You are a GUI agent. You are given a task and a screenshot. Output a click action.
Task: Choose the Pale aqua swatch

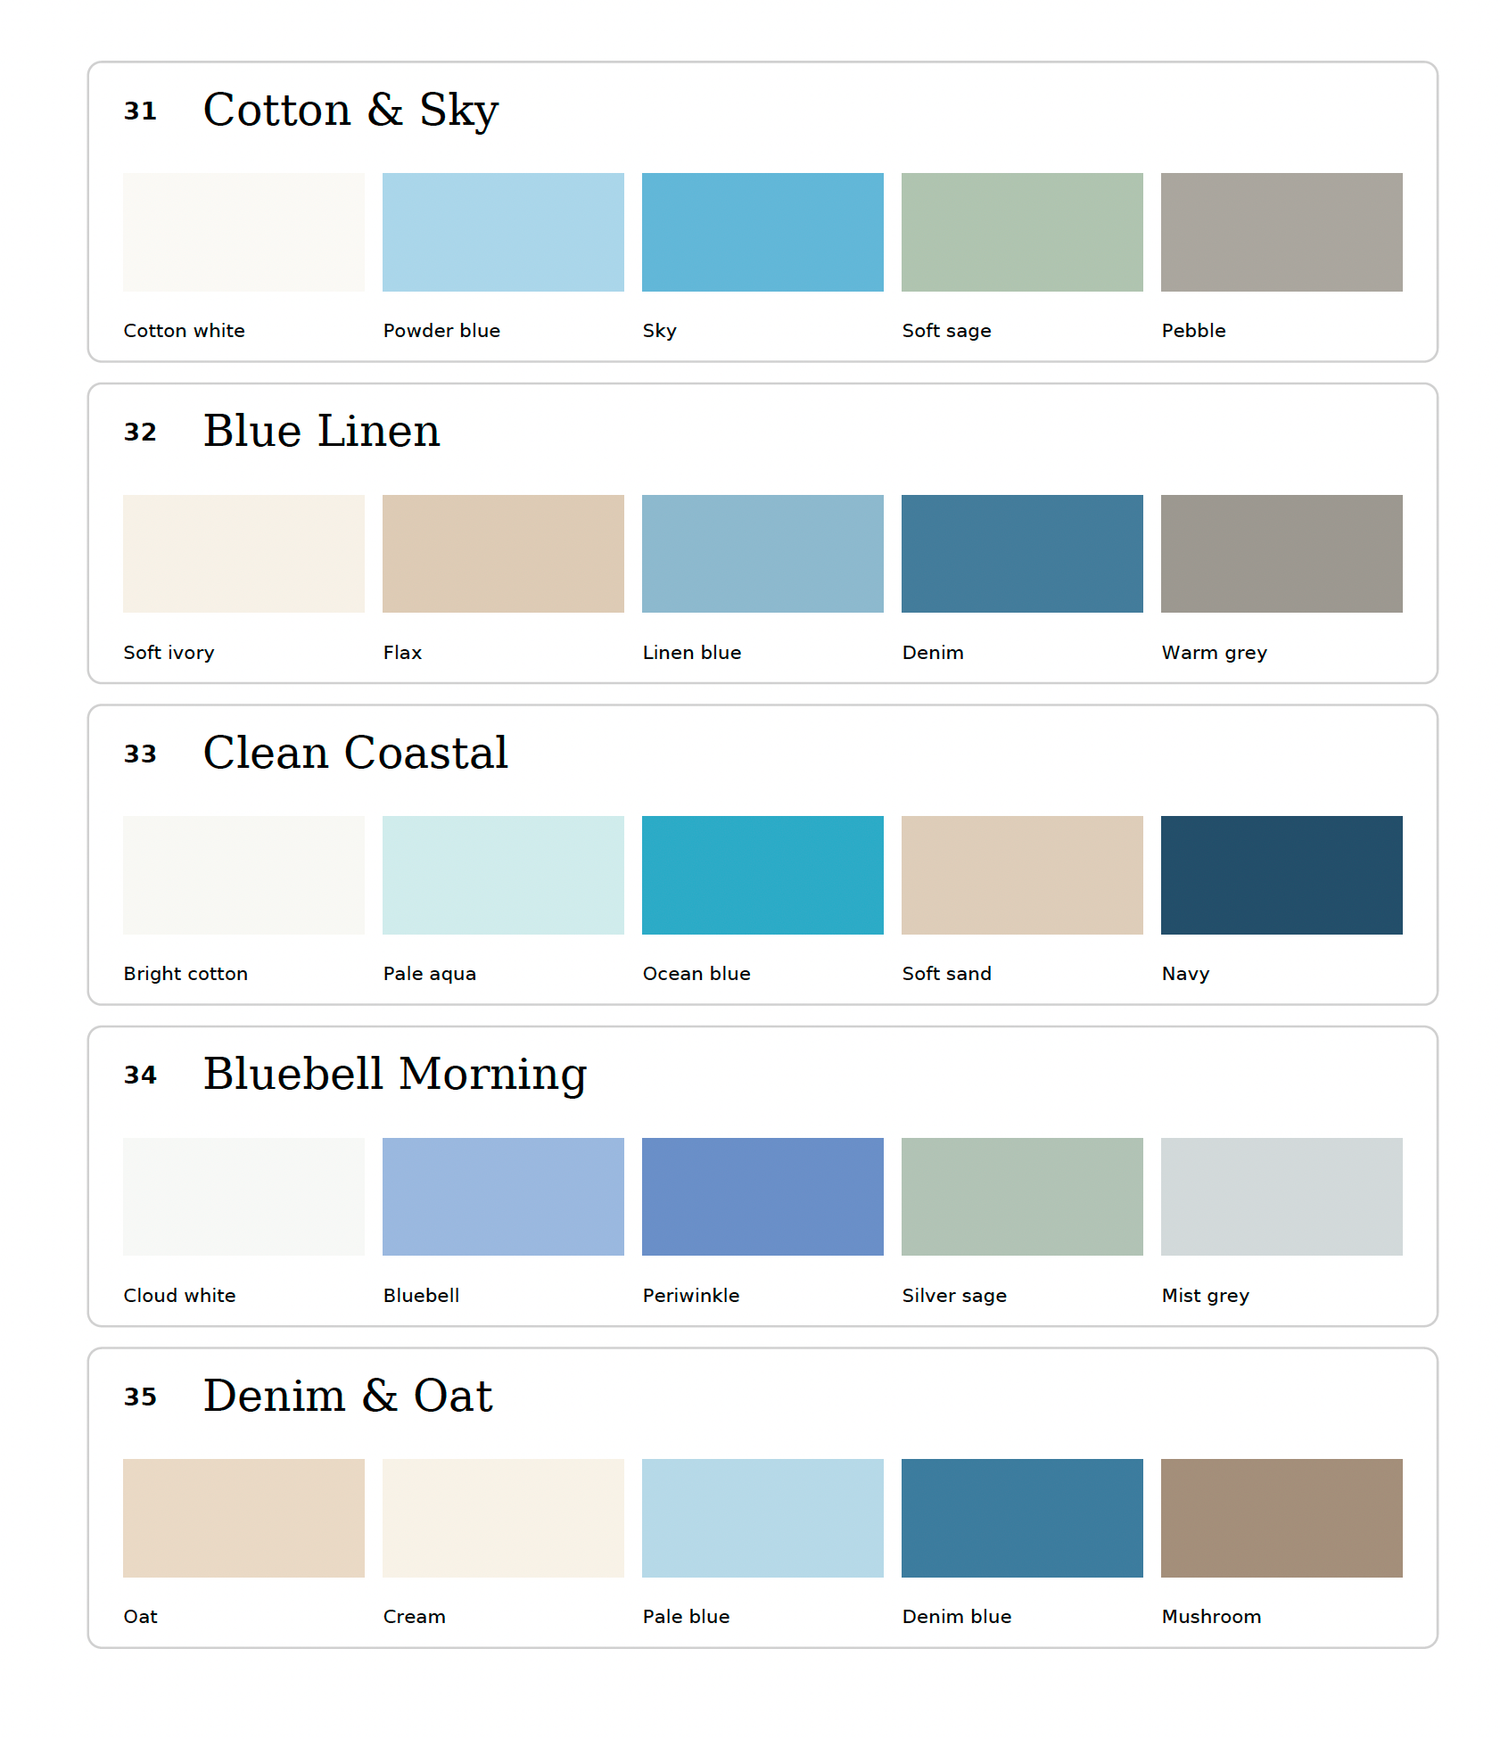coord(503,875)
